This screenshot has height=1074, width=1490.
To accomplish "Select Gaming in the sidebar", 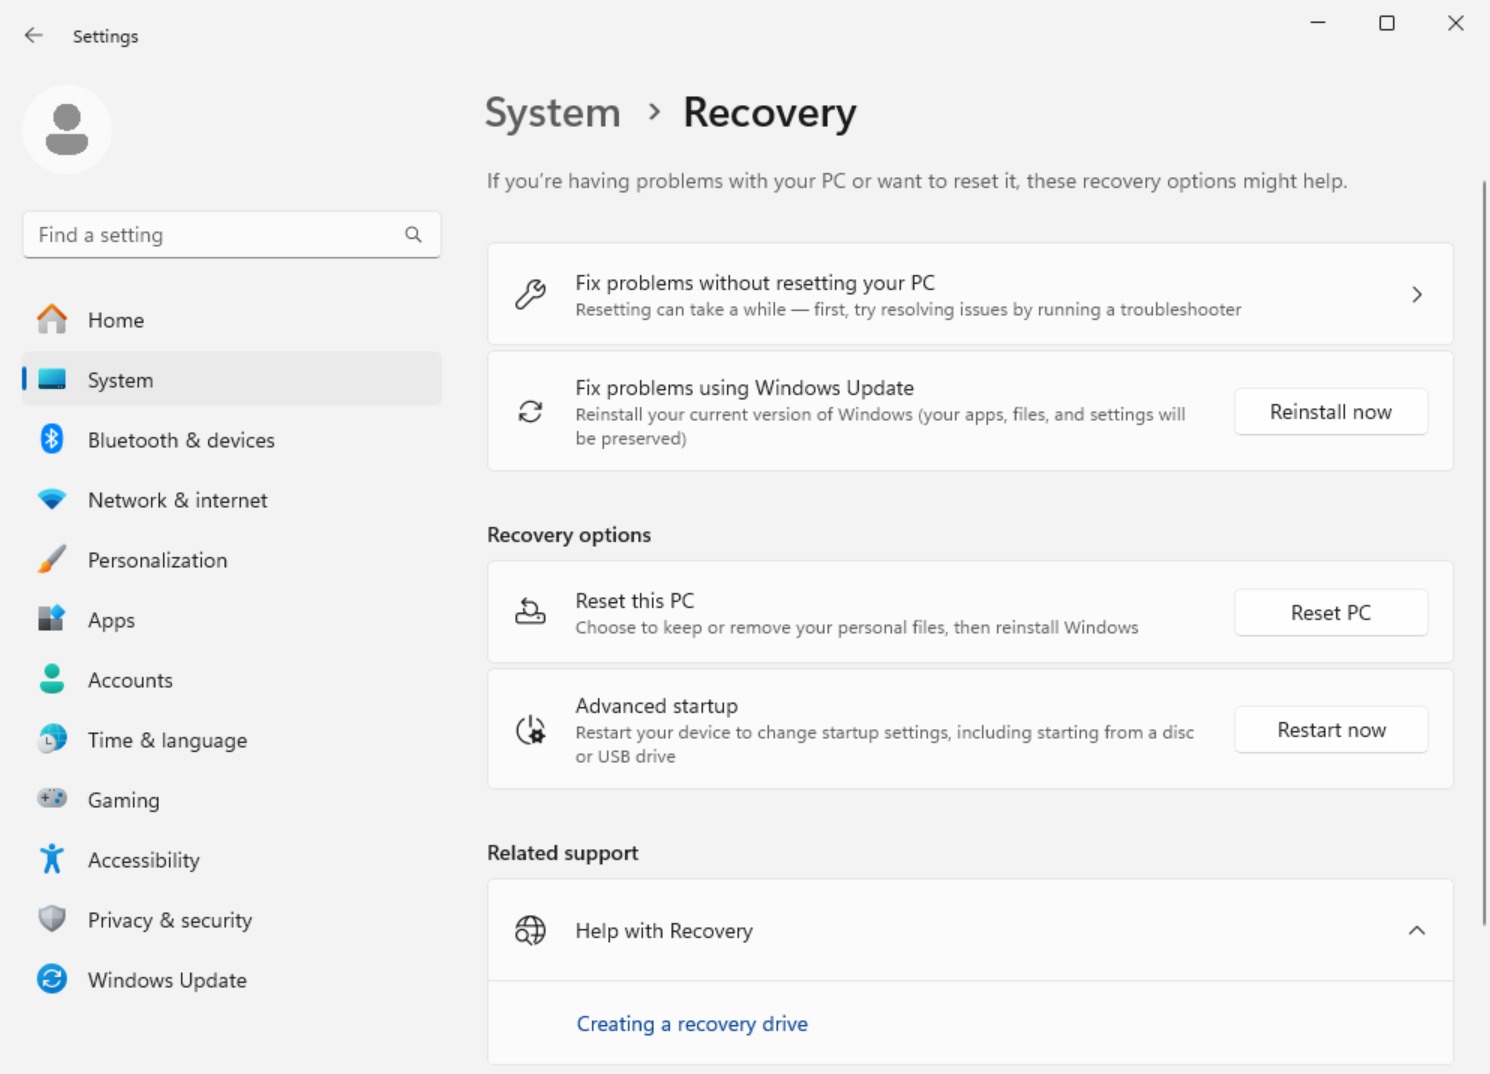I will [123, 800].
